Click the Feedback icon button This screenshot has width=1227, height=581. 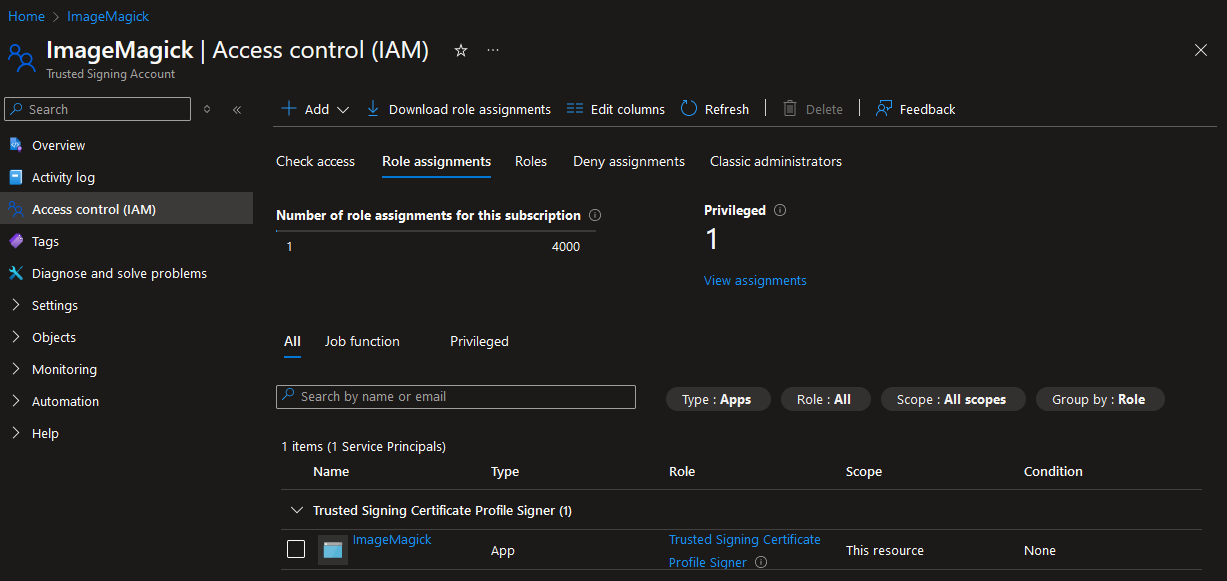884,109
